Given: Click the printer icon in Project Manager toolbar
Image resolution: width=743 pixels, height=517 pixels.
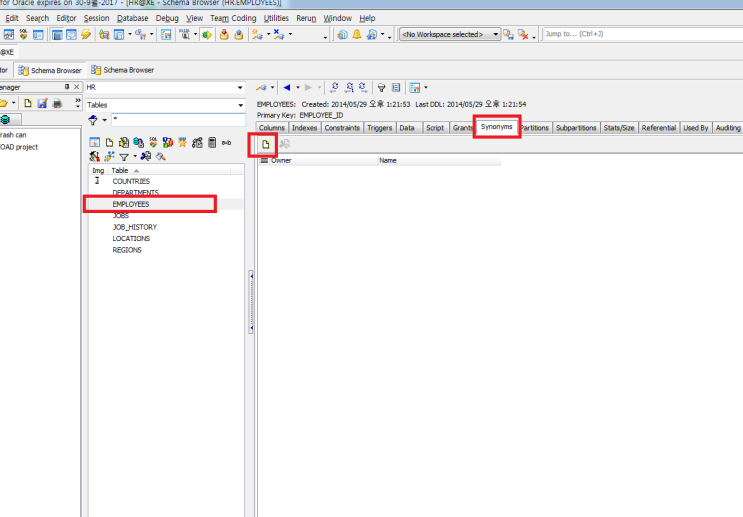Looking at the screenshot, I should (57, 103).
